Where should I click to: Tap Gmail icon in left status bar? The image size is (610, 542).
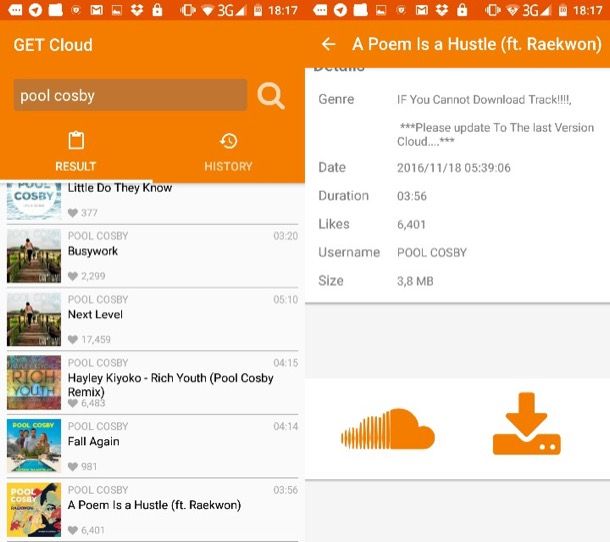96,11
